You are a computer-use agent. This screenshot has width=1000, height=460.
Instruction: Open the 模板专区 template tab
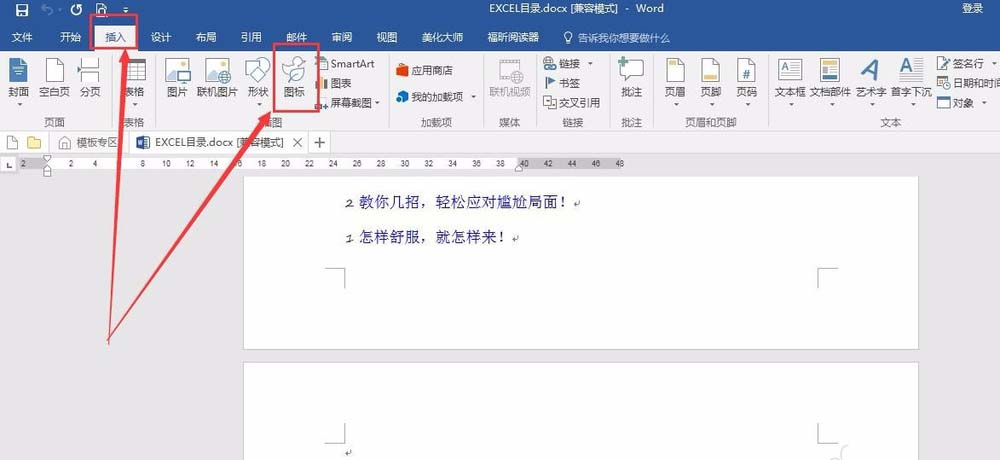(x=89, y=142)
